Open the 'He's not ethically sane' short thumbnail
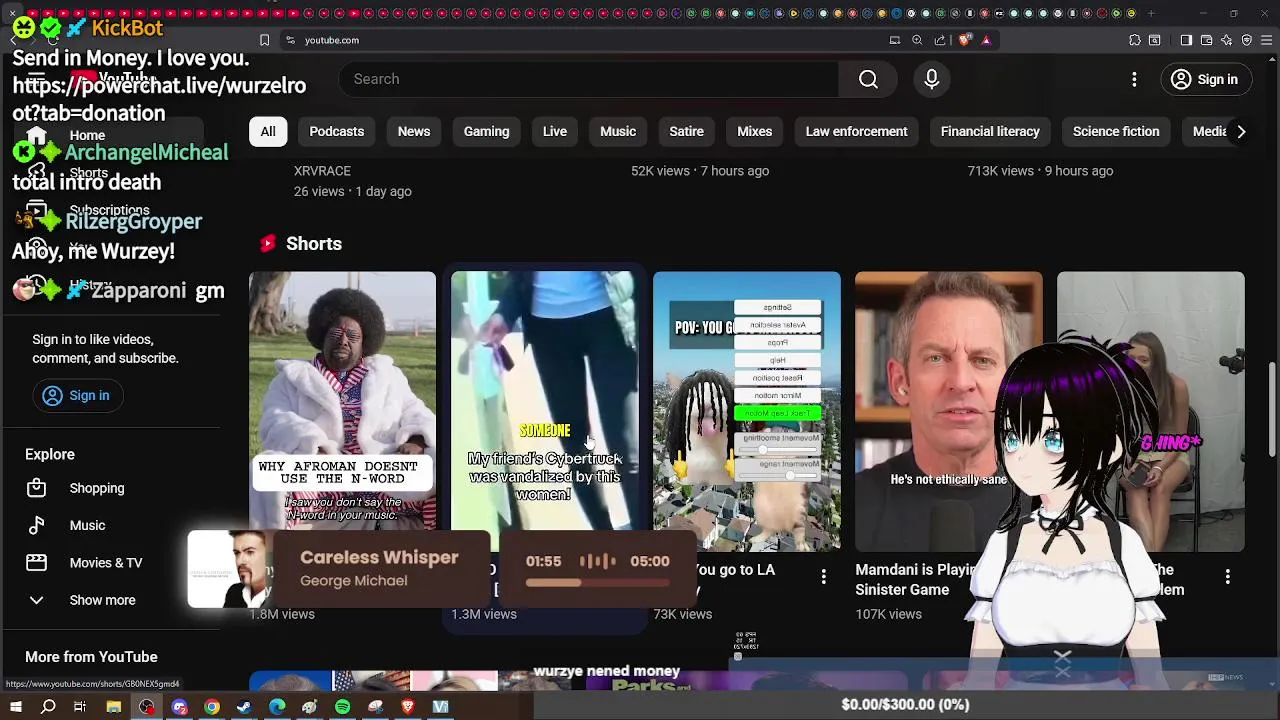1280x720 pixels. (949, 411)
